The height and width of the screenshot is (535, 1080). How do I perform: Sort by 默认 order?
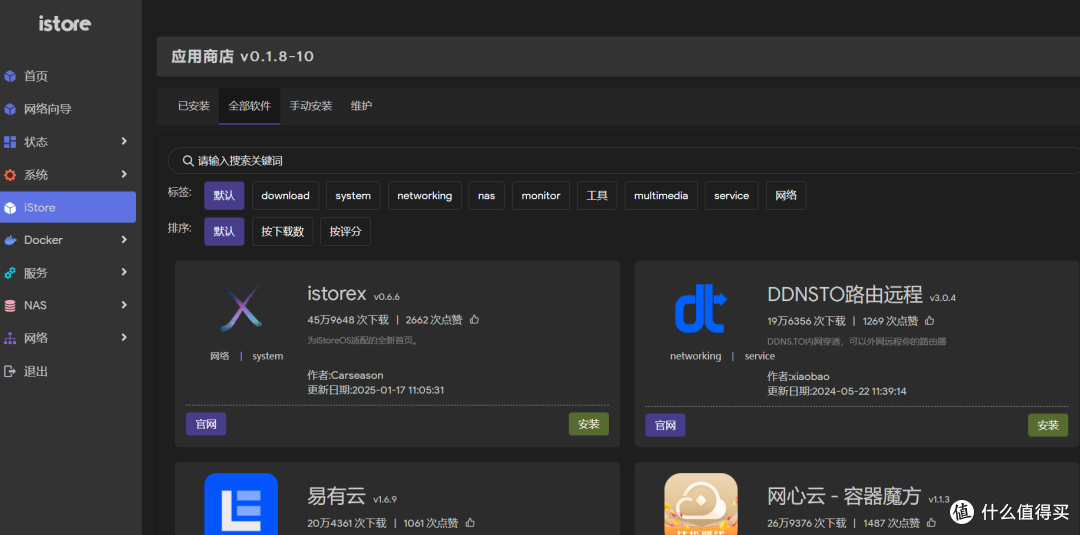click(224, 231)
